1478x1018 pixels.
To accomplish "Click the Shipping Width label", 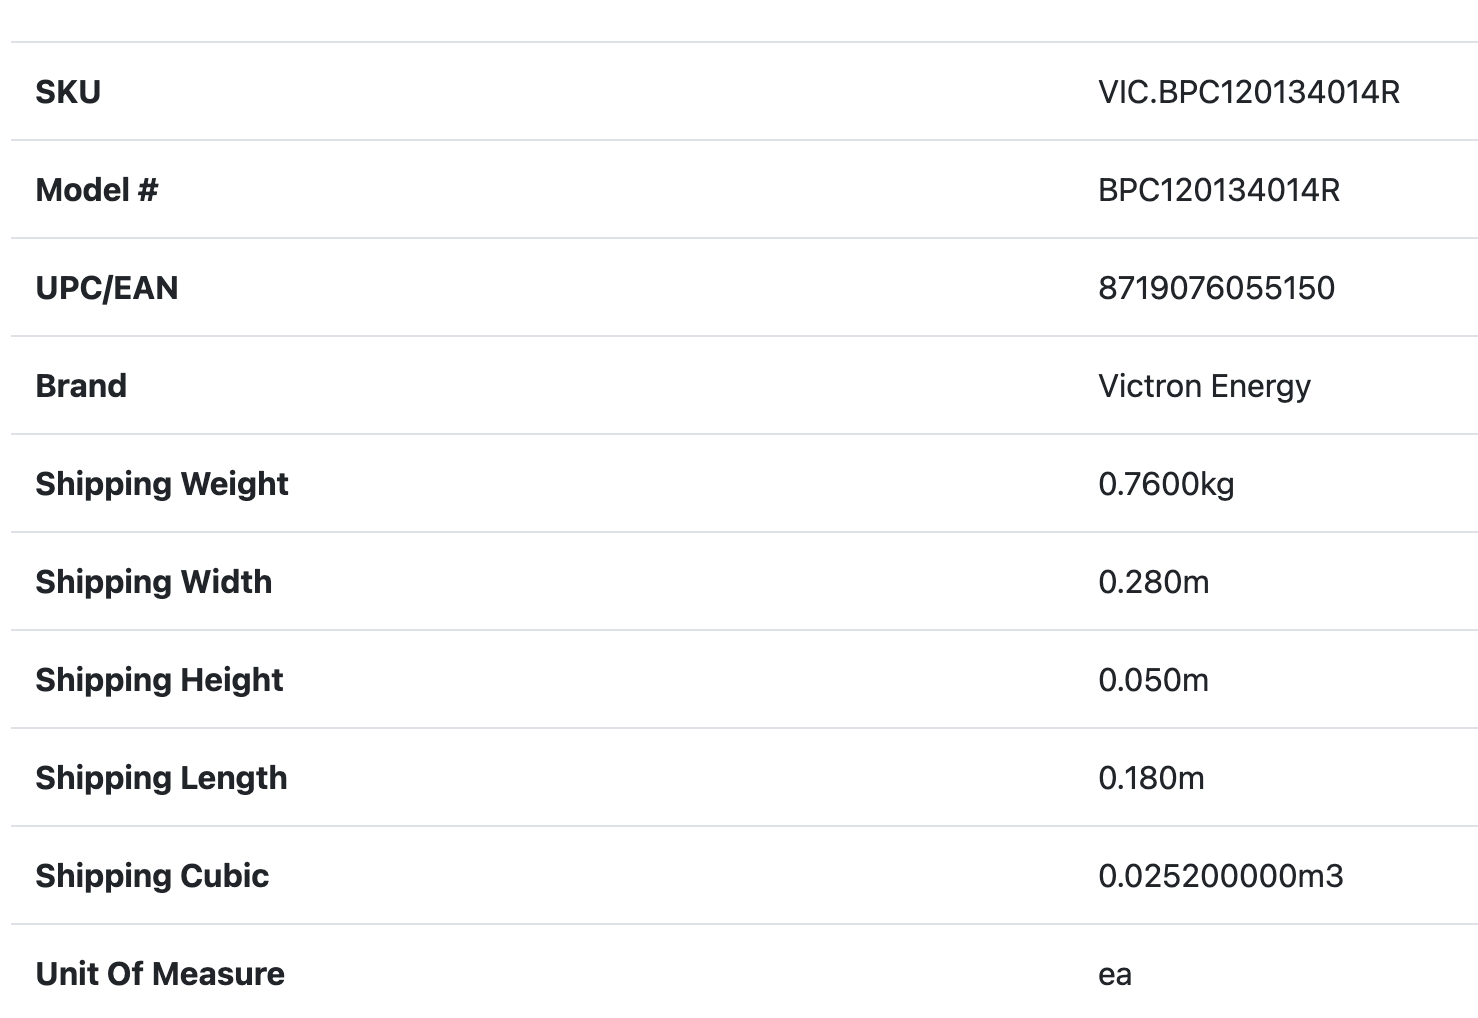I will point(154,582).
